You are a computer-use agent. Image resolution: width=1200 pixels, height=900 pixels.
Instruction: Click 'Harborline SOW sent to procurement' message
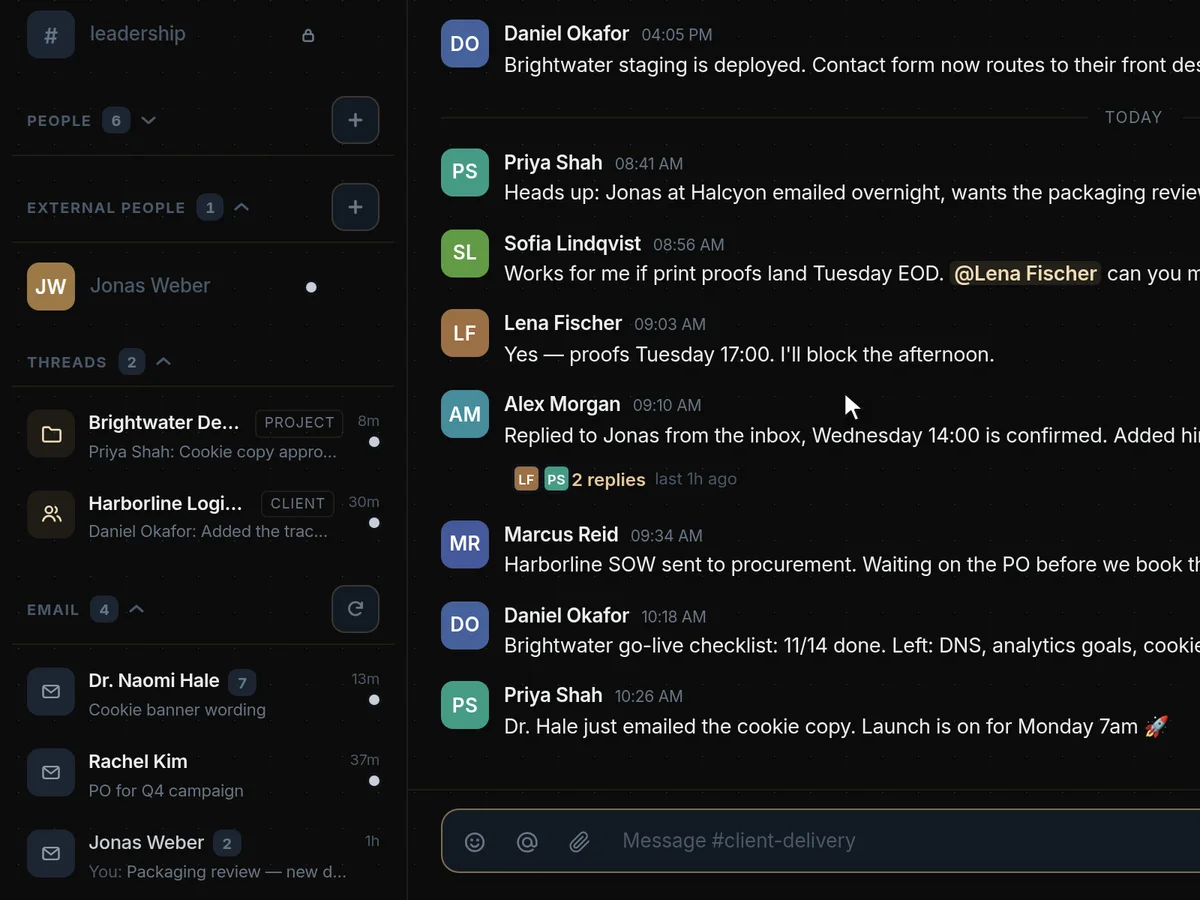[851, 565]
